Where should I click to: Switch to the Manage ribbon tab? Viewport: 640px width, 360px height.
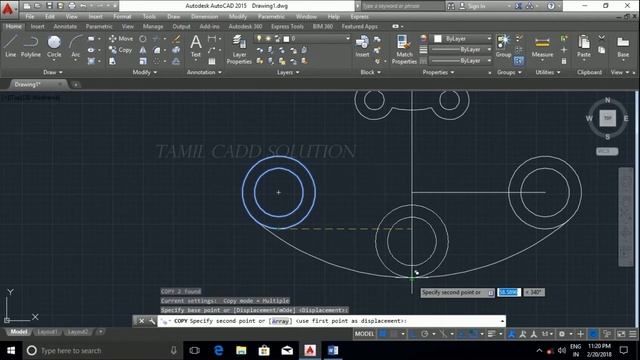click(x=153, y=27)
